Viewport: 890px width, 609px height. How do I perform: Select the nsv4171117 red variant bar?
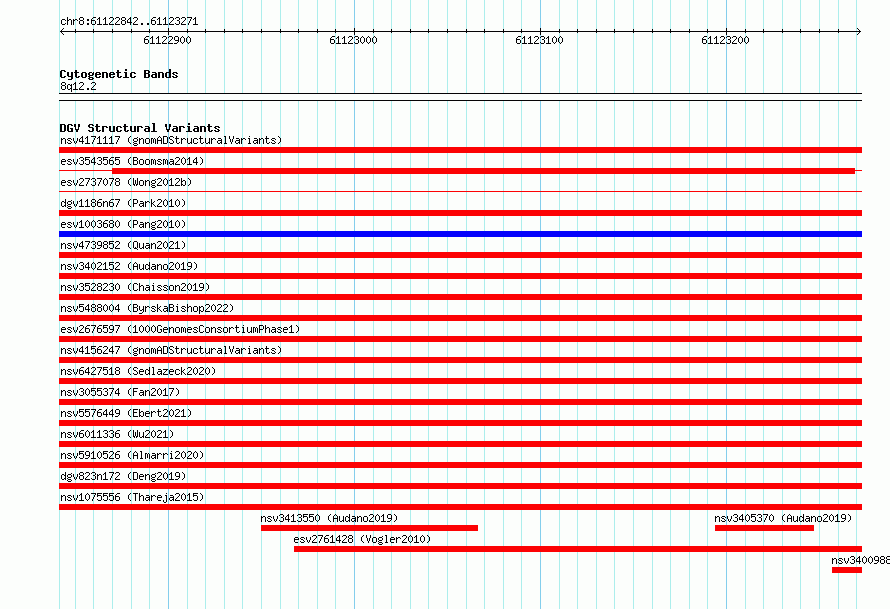click(460, 150)
